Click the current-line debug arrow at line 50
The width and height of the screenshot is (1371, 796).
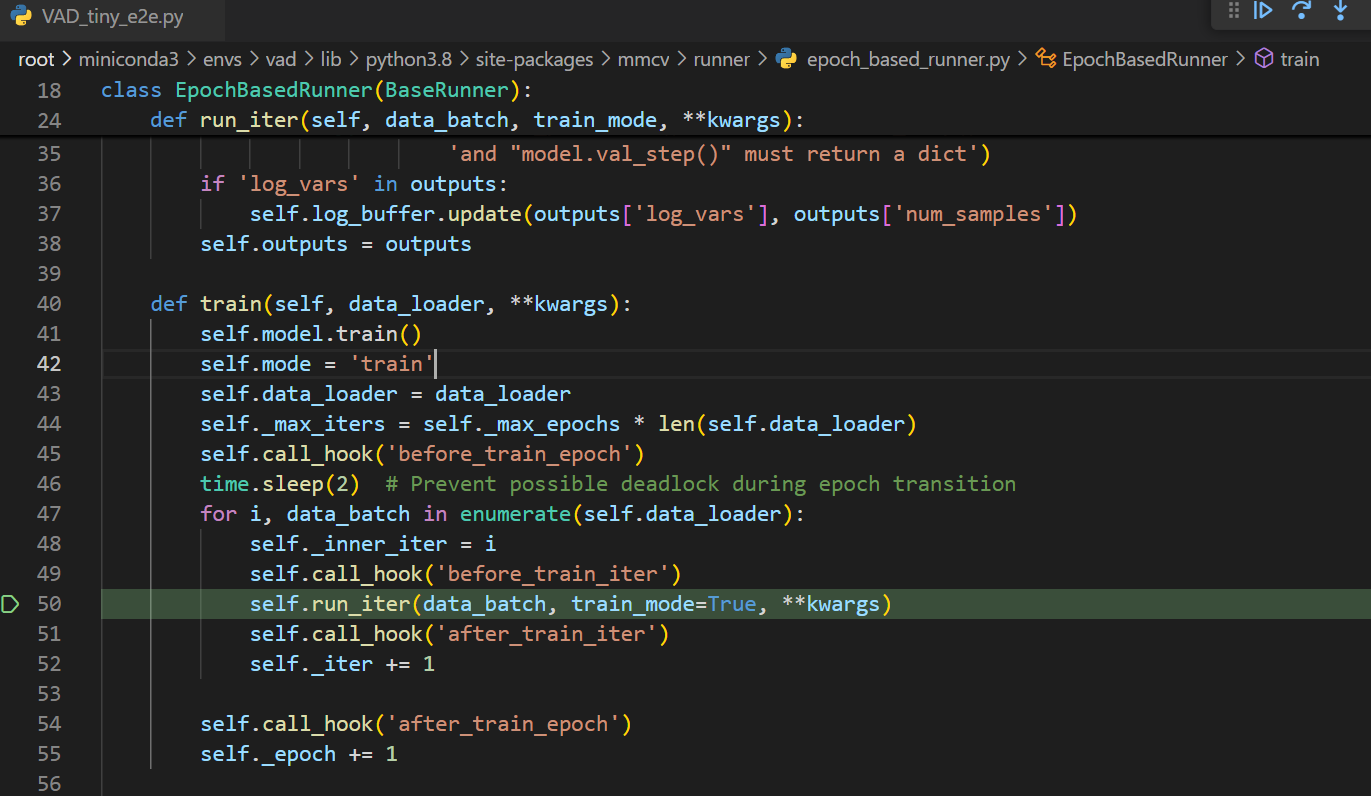11,604
